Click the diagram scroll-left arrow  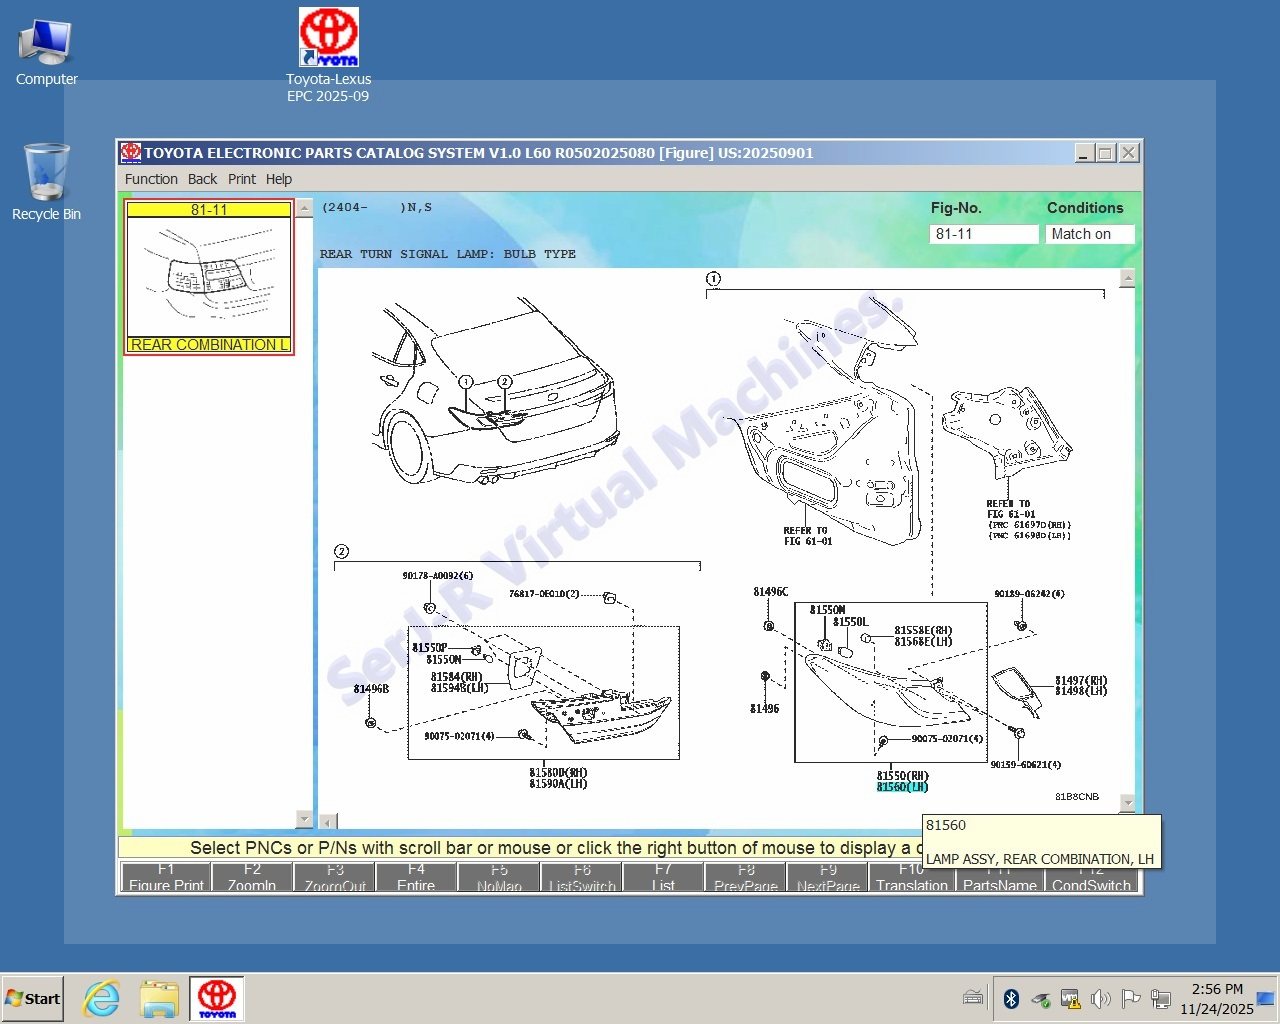pyautogui.click(x=328, y=822)
